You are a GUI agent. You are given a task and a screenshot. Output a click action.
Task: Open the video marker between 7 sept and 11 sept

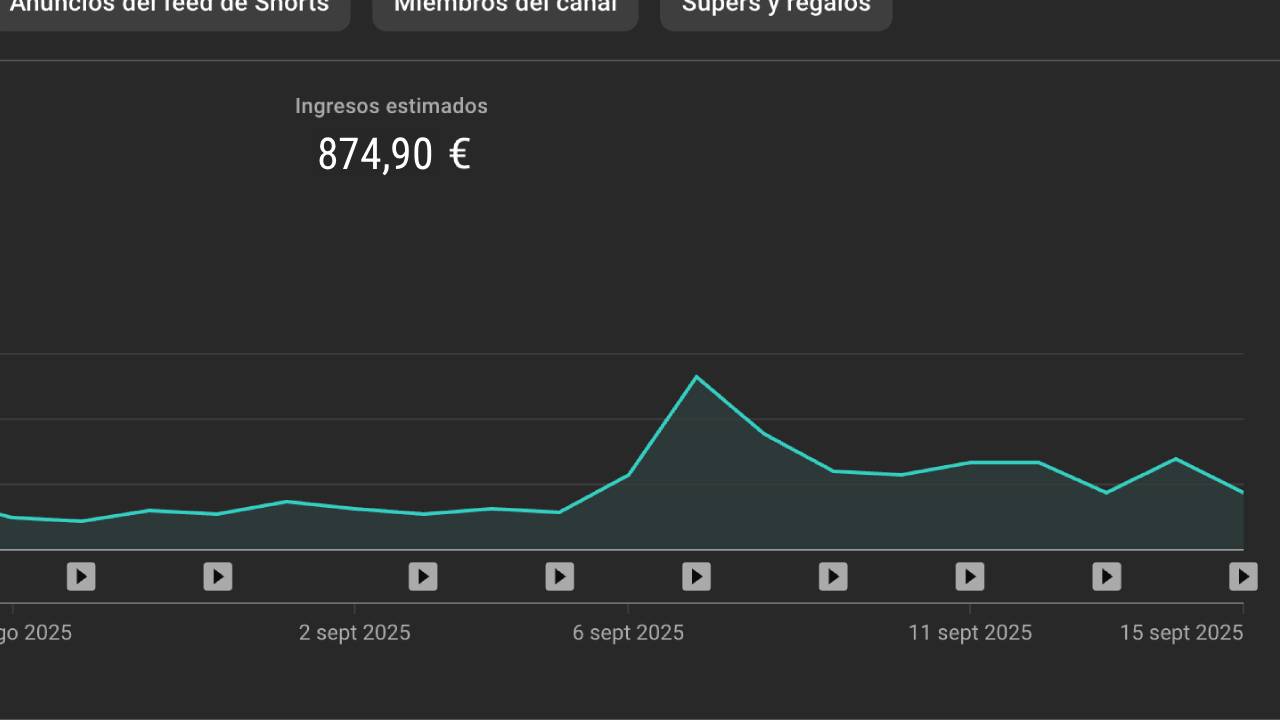point(832,577)
